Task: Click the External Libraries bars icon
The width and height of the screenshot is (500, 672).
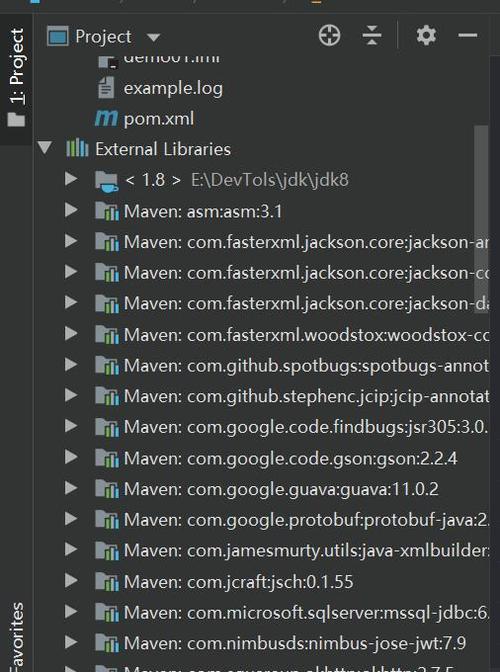Action: click(77, 148)
